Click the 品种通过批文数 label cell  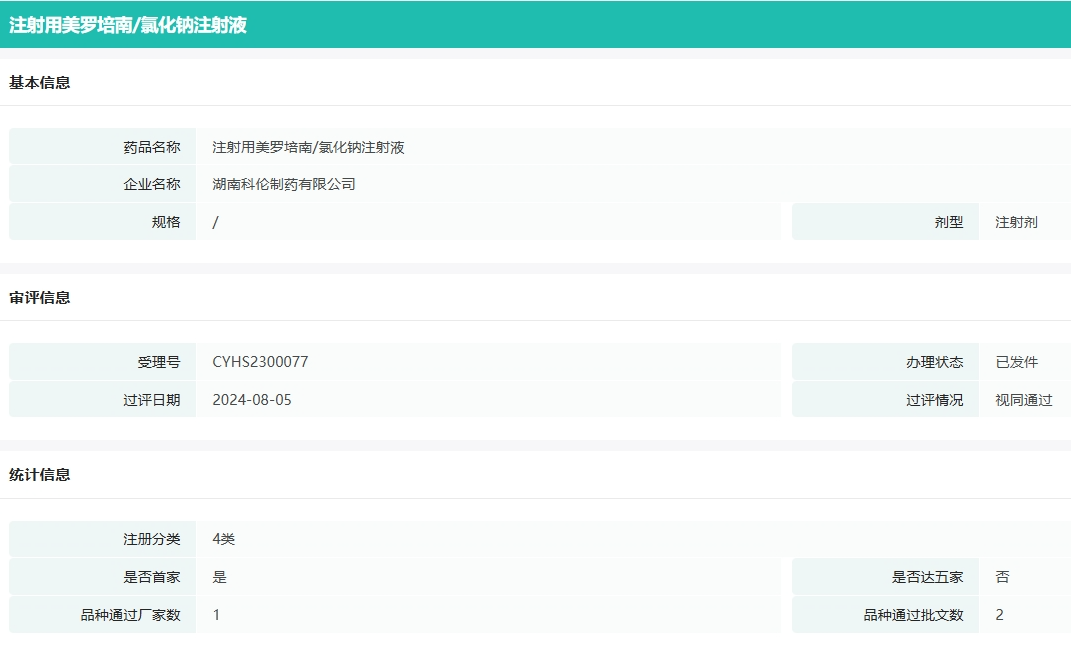885,615
